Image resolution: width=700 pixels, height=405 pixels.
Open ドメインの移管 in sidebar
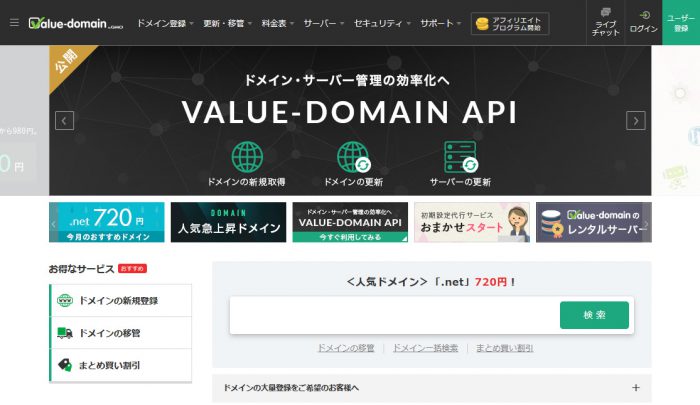[x=121, y=333]
